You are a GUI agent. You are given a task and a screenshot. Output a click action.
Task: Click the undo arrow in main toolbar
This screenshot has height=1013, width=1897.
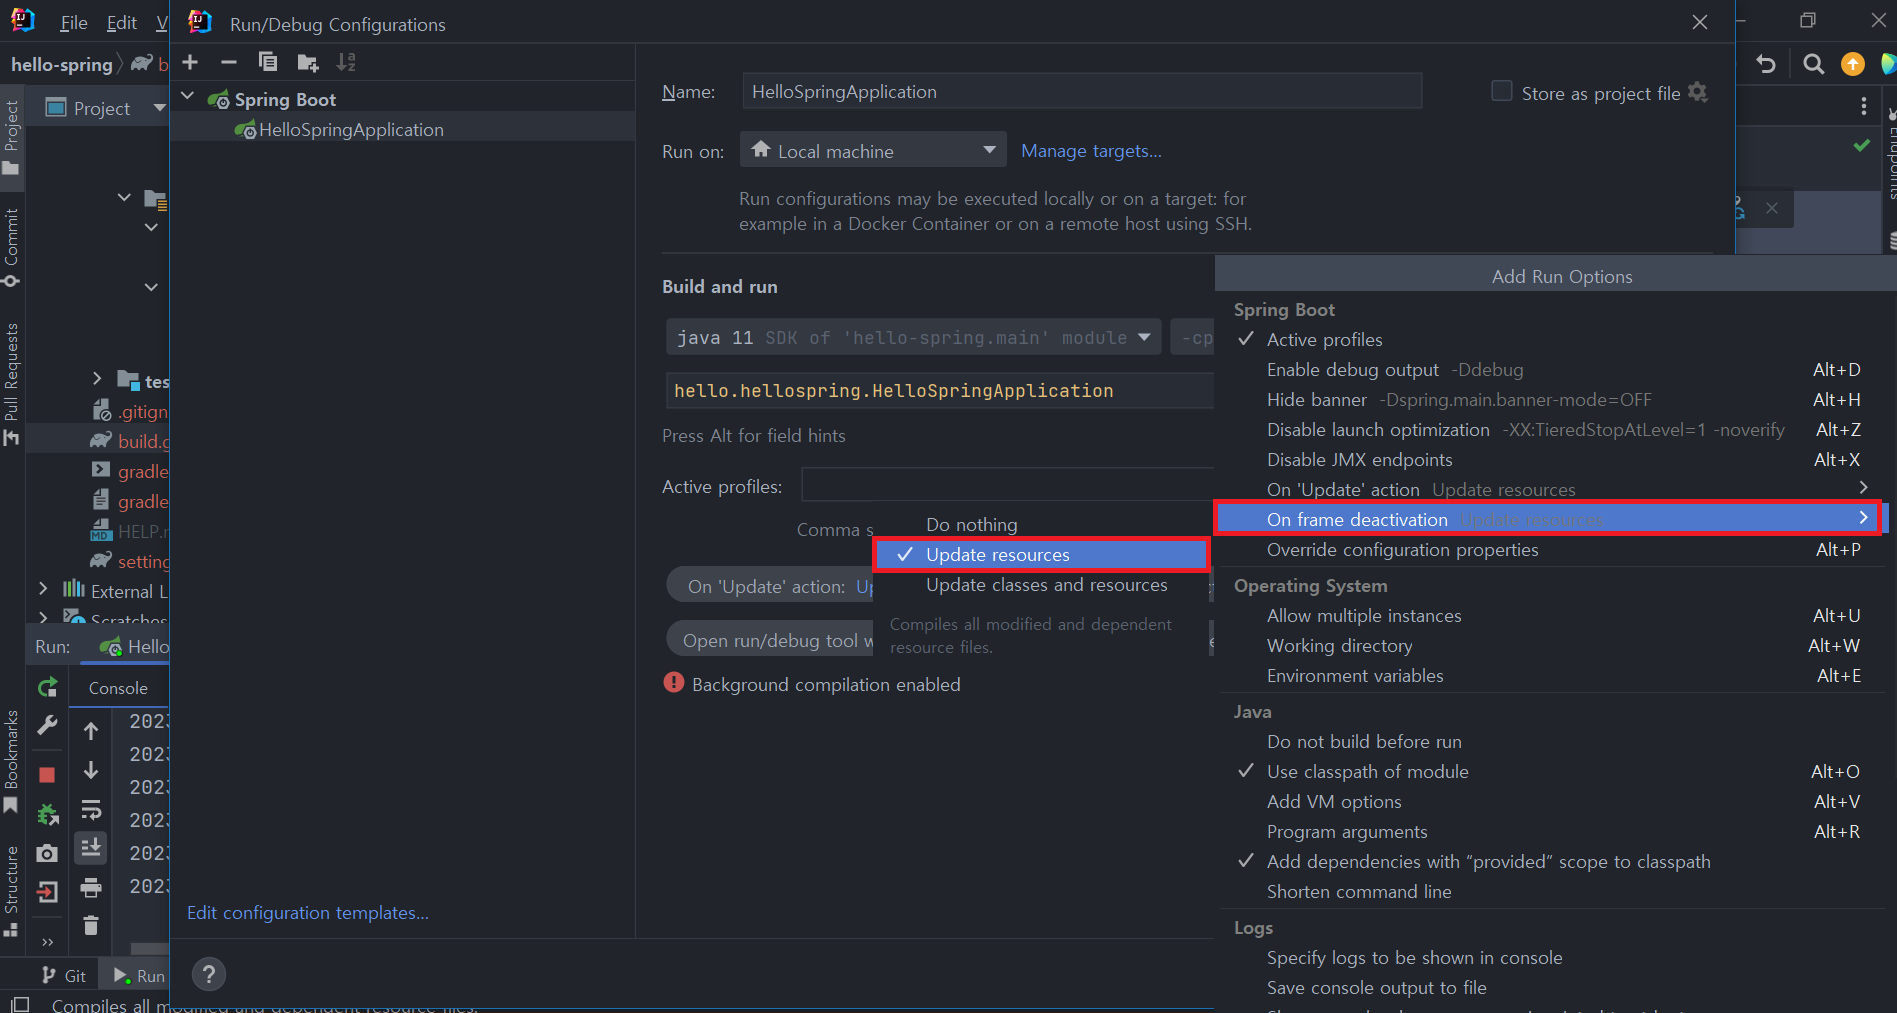[x=1766, y=64]
